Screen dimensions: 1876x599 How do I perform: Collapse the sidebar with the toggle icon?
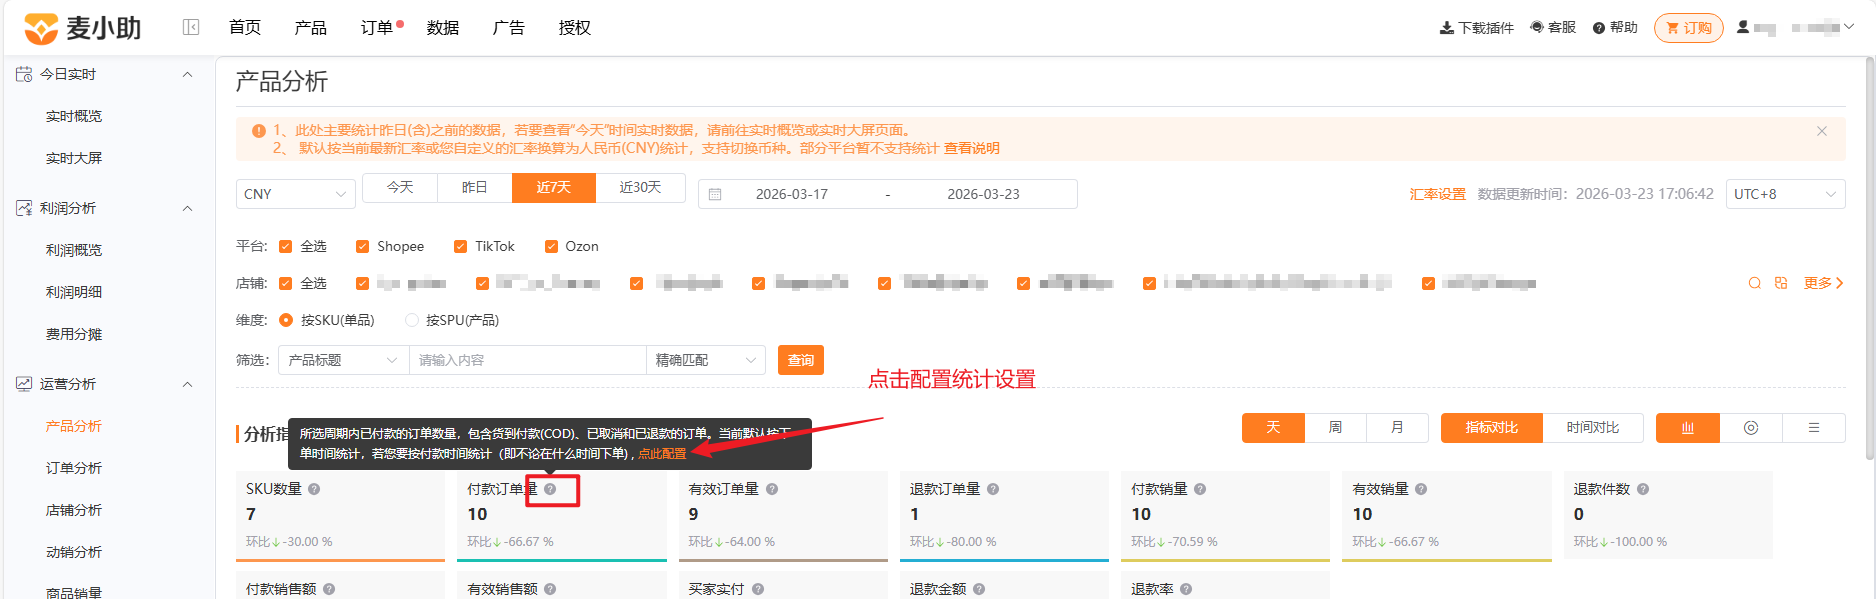(191, 28)
